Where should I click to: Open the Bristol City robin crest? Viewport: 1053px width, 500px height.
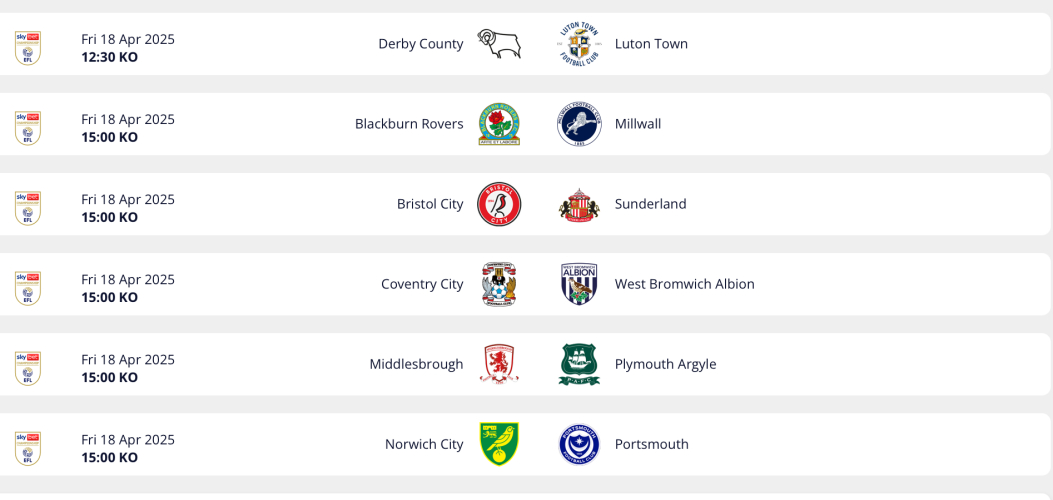(x=499, y=204)
